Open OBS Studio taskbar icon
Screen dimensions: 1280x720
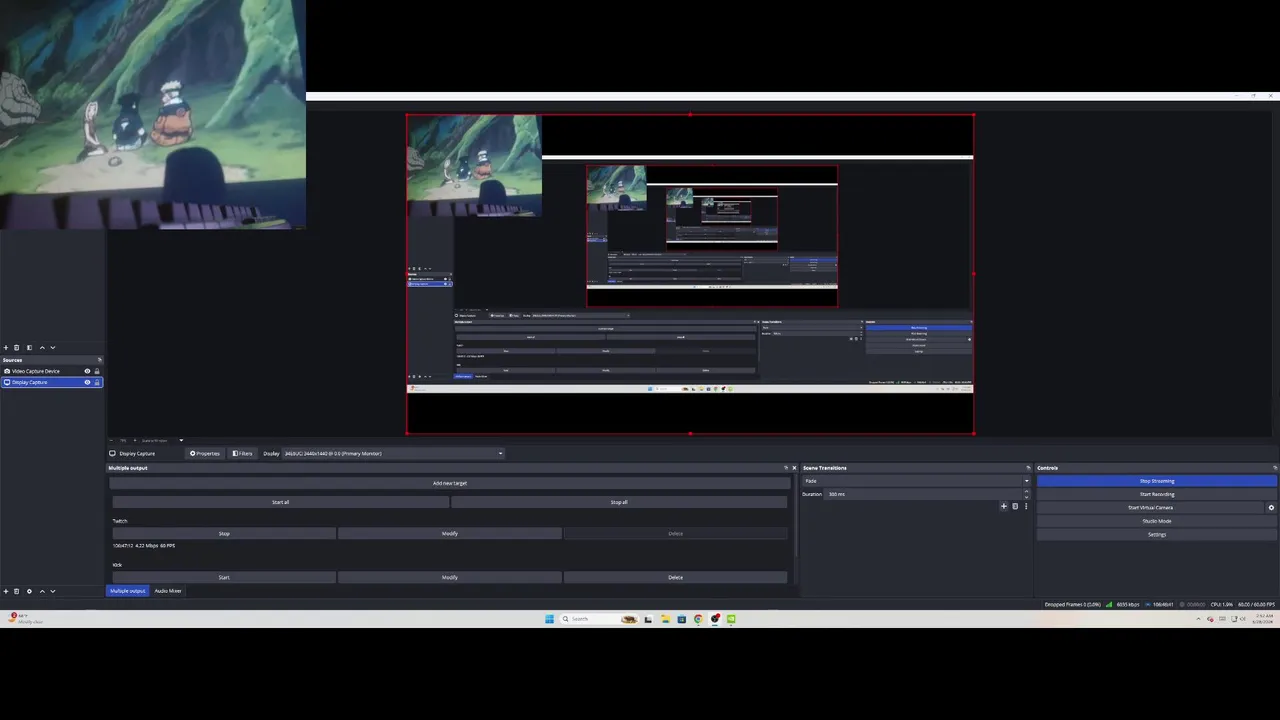(715, 619)
